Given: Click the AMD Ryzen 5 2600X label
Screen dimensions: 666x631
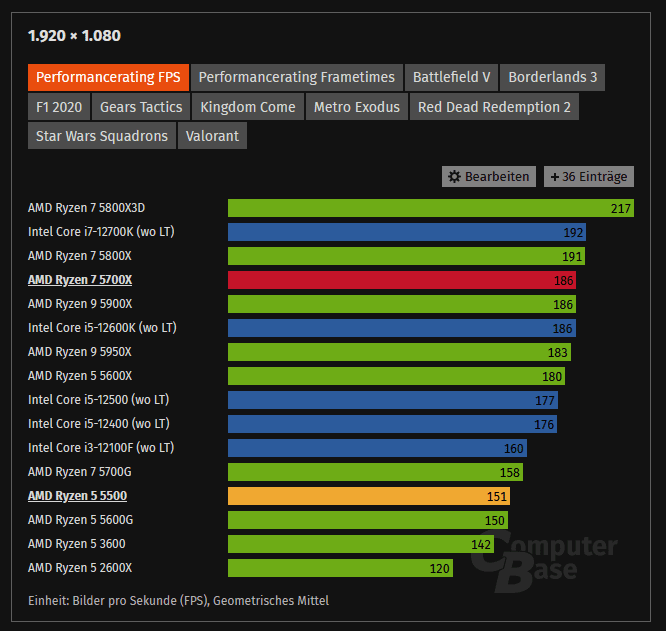Looking at the screenshot, I should click(x=80, y=568).
